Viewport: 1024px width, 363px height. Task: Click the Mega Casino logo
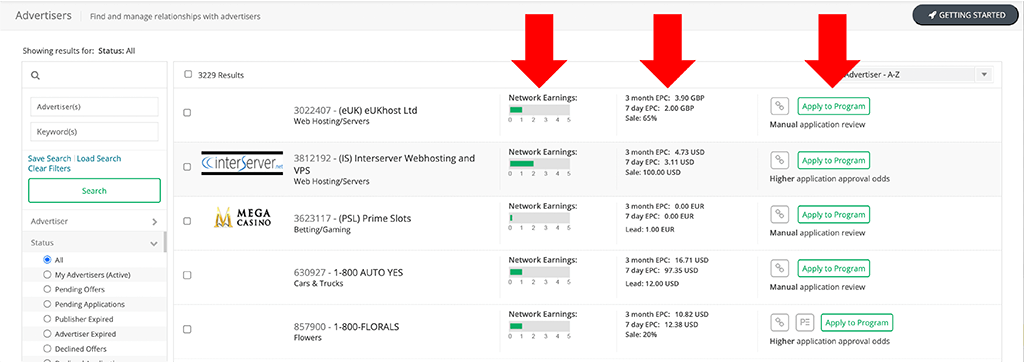click(x=242, y=217)
